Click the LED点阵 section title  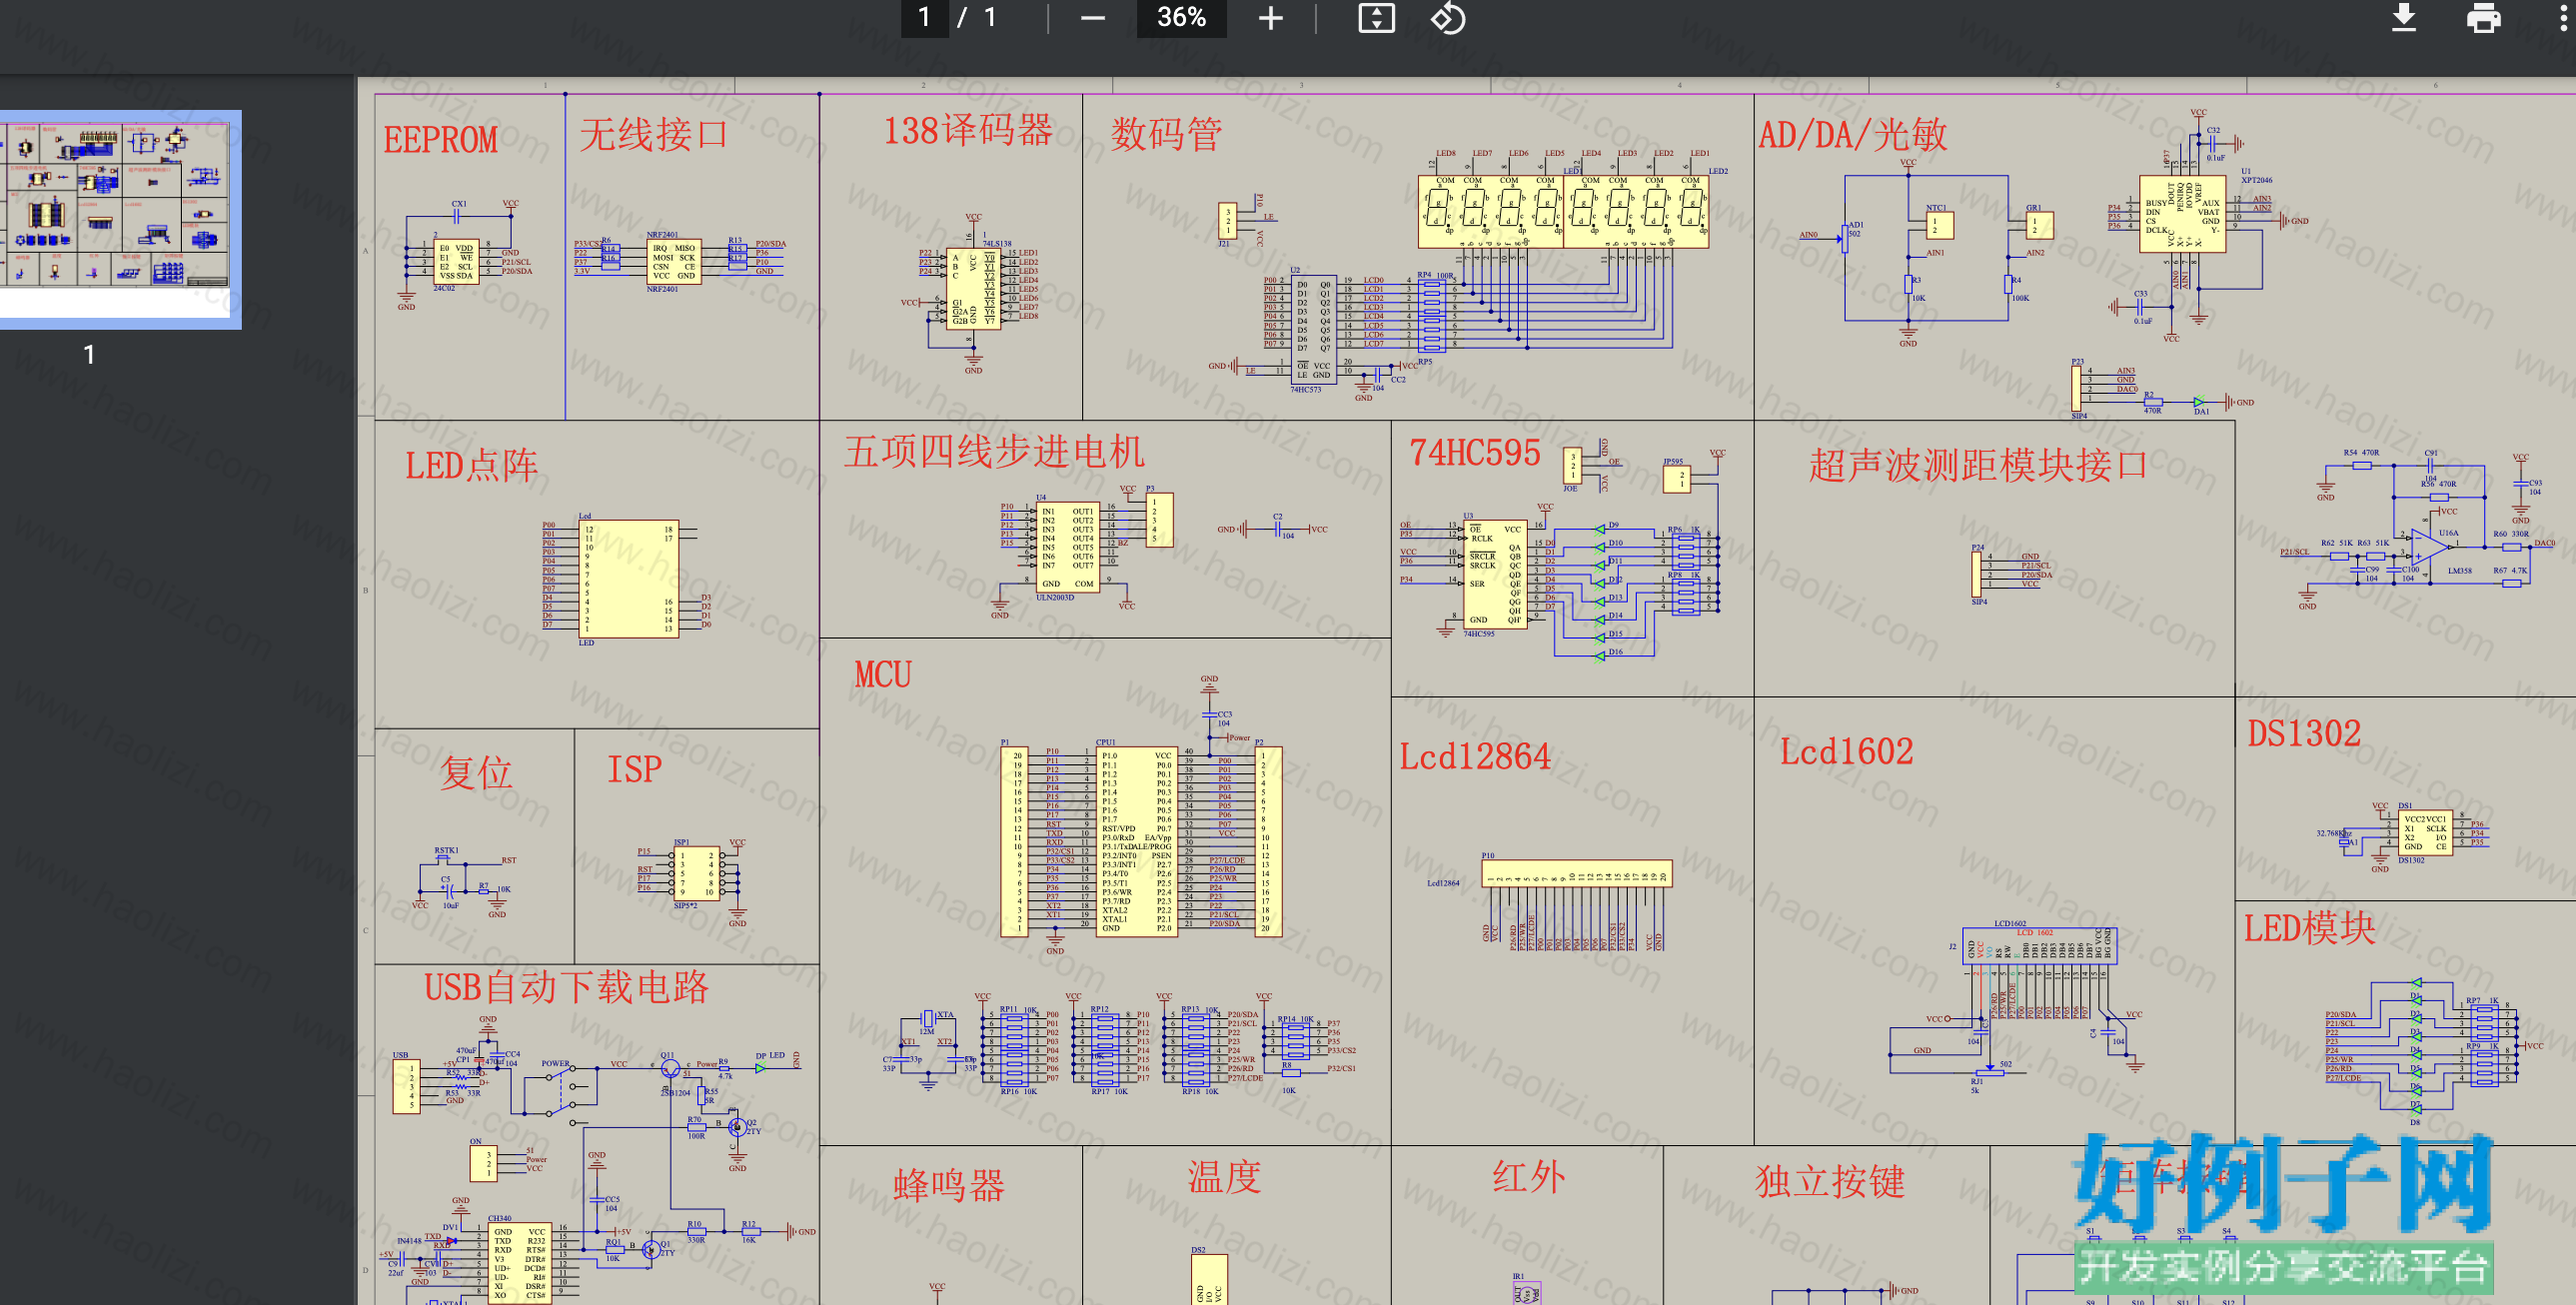pyautogui.click(x=471, y=466)
